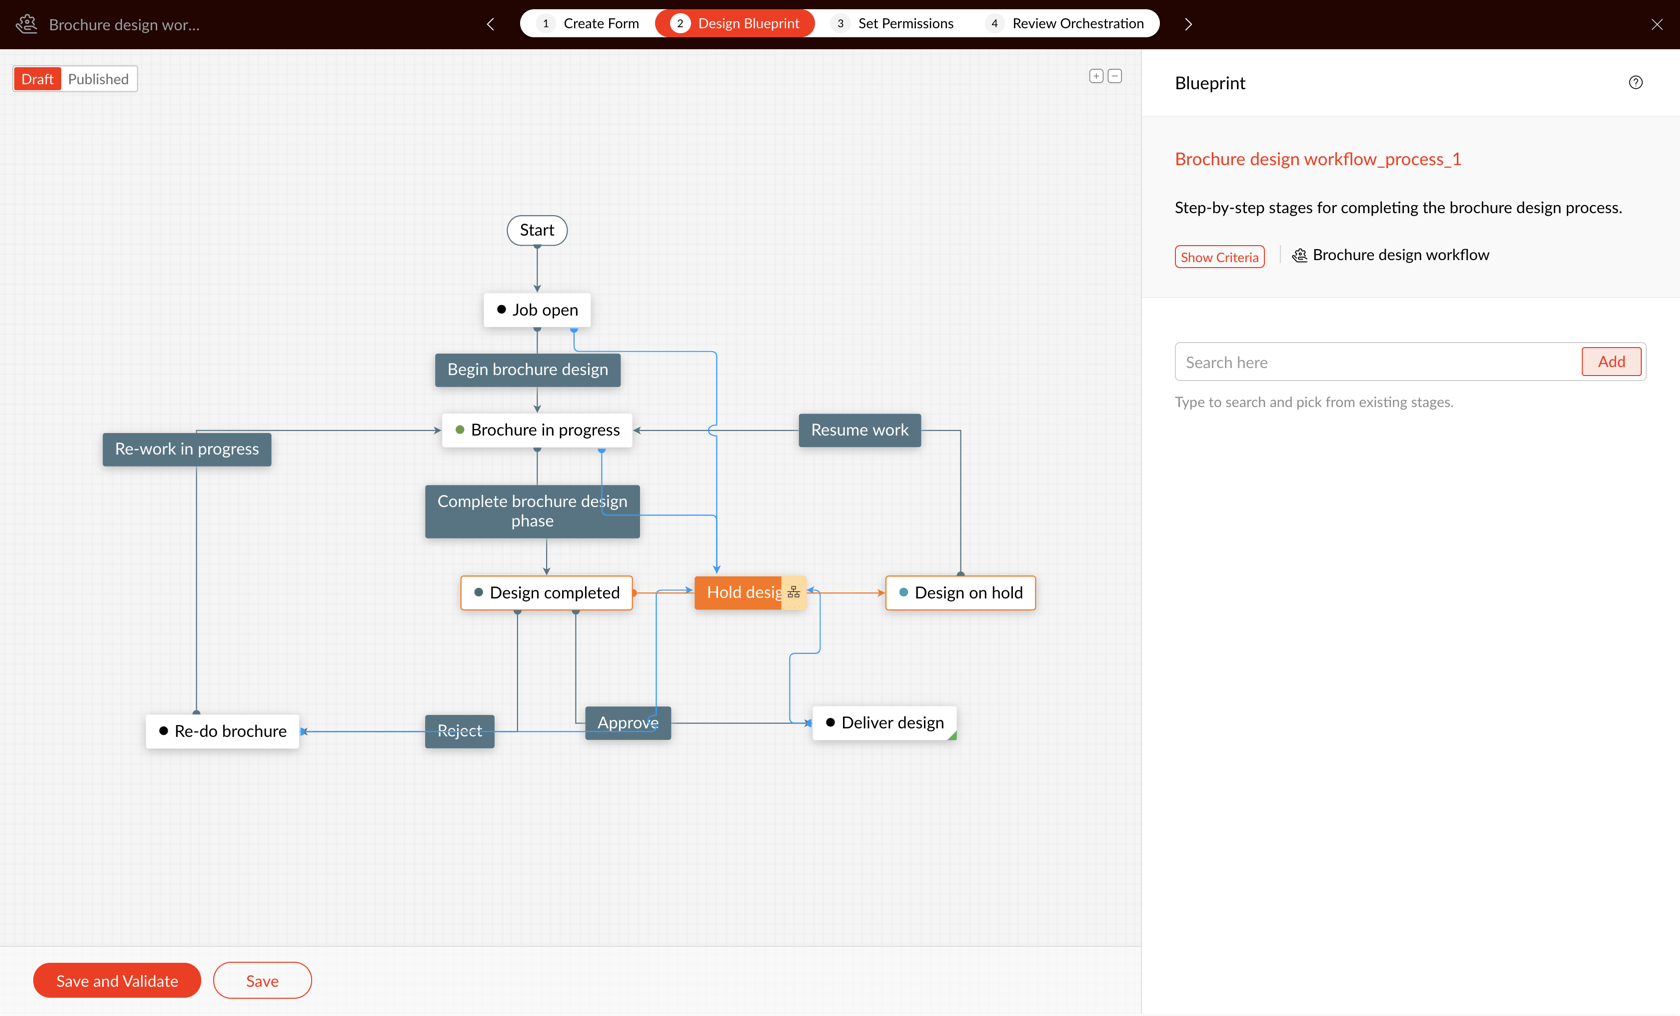Open the hierarchy icon on the Hold design transition
This screenshot has width=1680, height=1016.
click(793, 592)
